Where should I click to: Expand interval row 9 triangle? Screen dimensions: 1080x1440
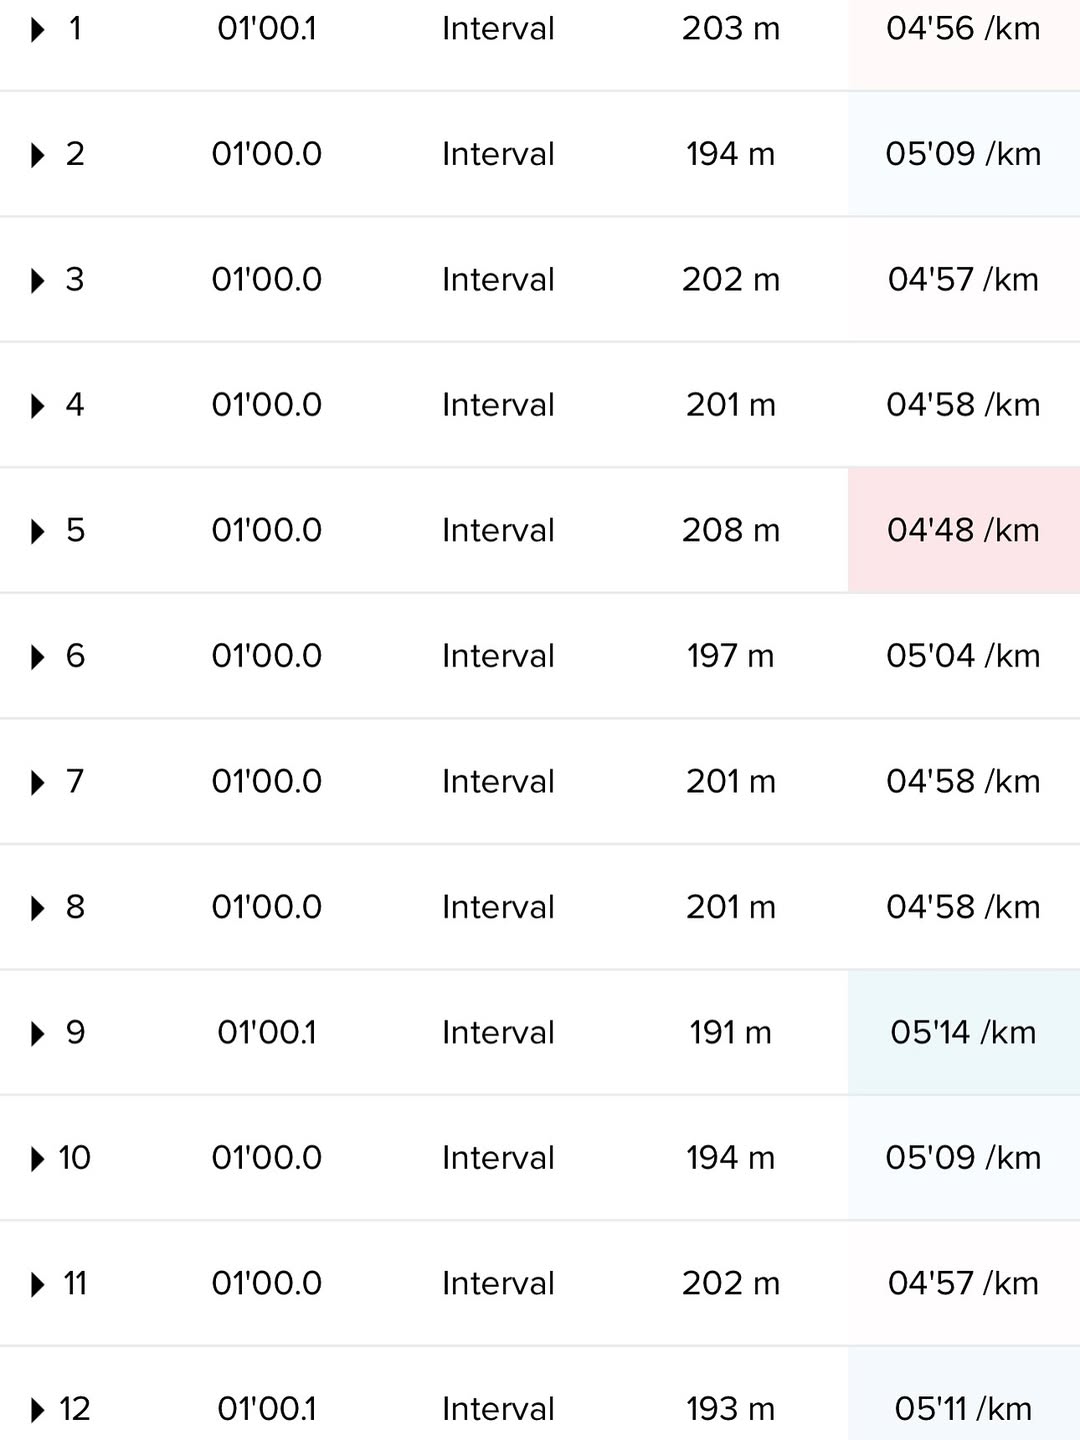pyautogui.click(x=38, y=1033)
